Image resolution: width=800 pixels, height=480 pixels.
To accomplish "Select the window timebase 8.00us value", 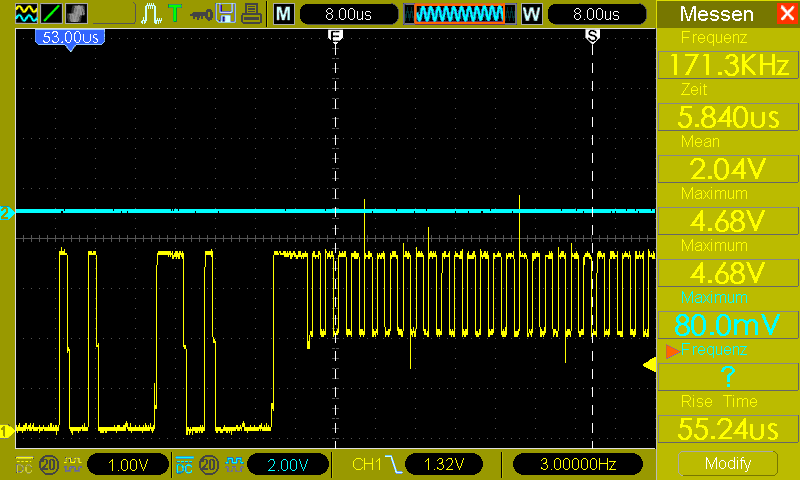I will click(x=596, y=14).
